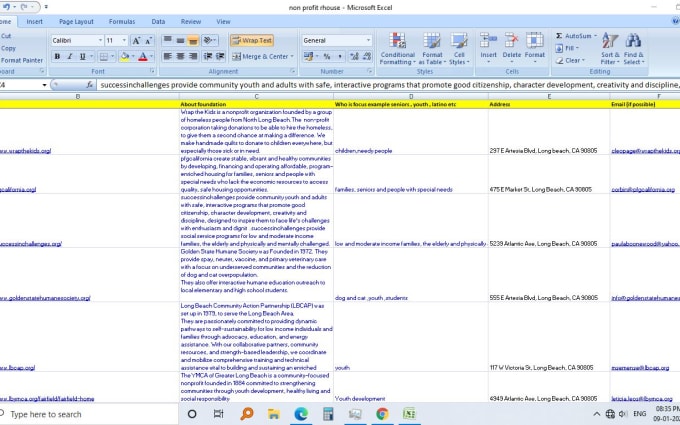Click Decrease Font Size icon

[x=148, y=40]
